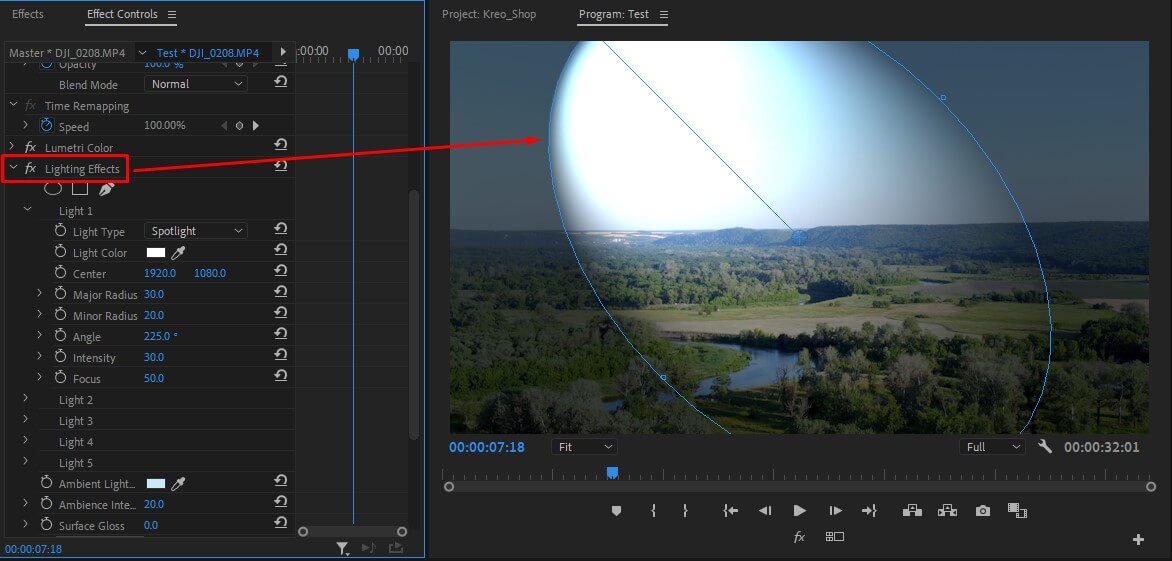
Task: Click the Mark In brace button
Action: [x=653, y=511]
